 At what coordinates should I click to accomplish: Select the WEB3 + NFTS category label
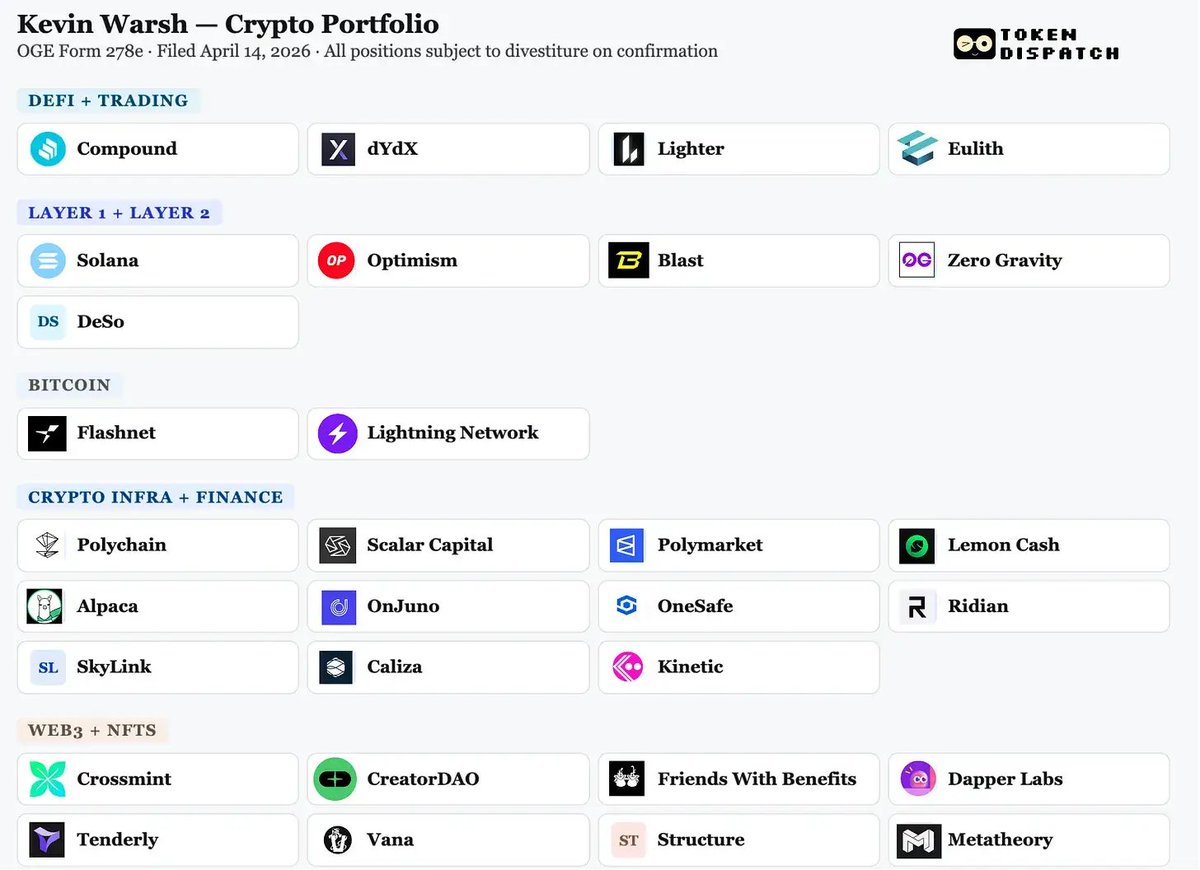coord(92,730)
